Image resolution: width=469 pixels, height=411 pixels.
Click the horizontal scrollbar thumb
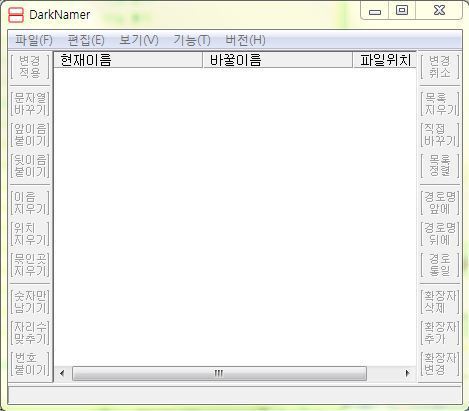coord(219,373)
